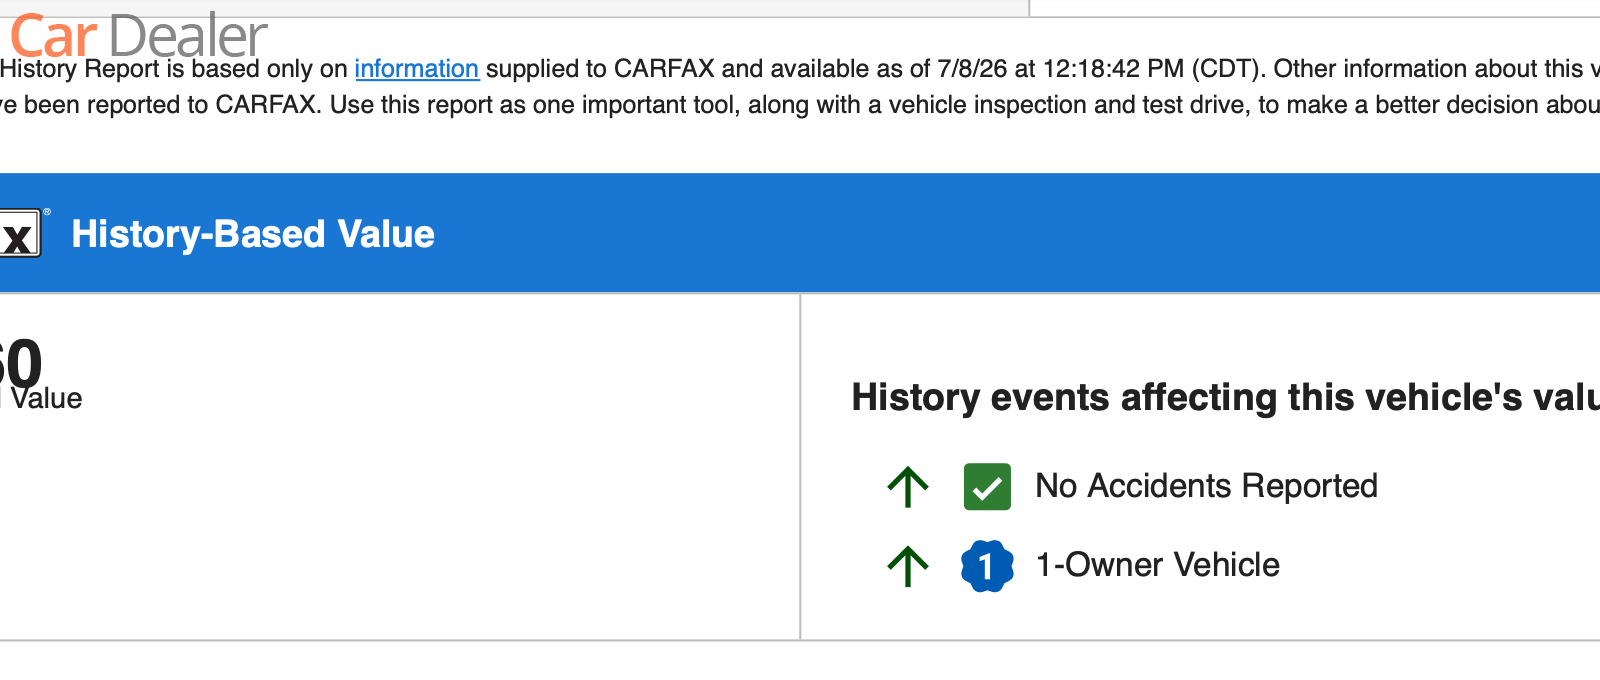The width and height of the screenshot is (1600, 680).
Task: Click the "History Report is based only on" text
Action: tap(174, 69)
